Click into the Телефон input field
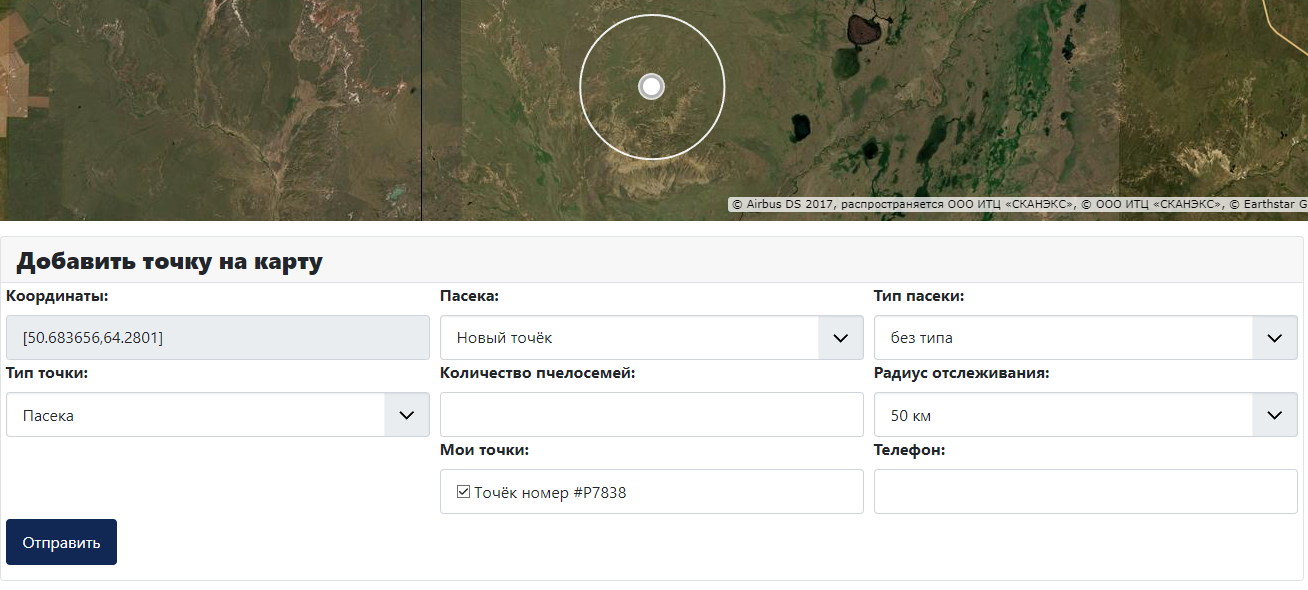This screenshot has width=1308, height=590. pyautogui.click(x=1085, y=492)
